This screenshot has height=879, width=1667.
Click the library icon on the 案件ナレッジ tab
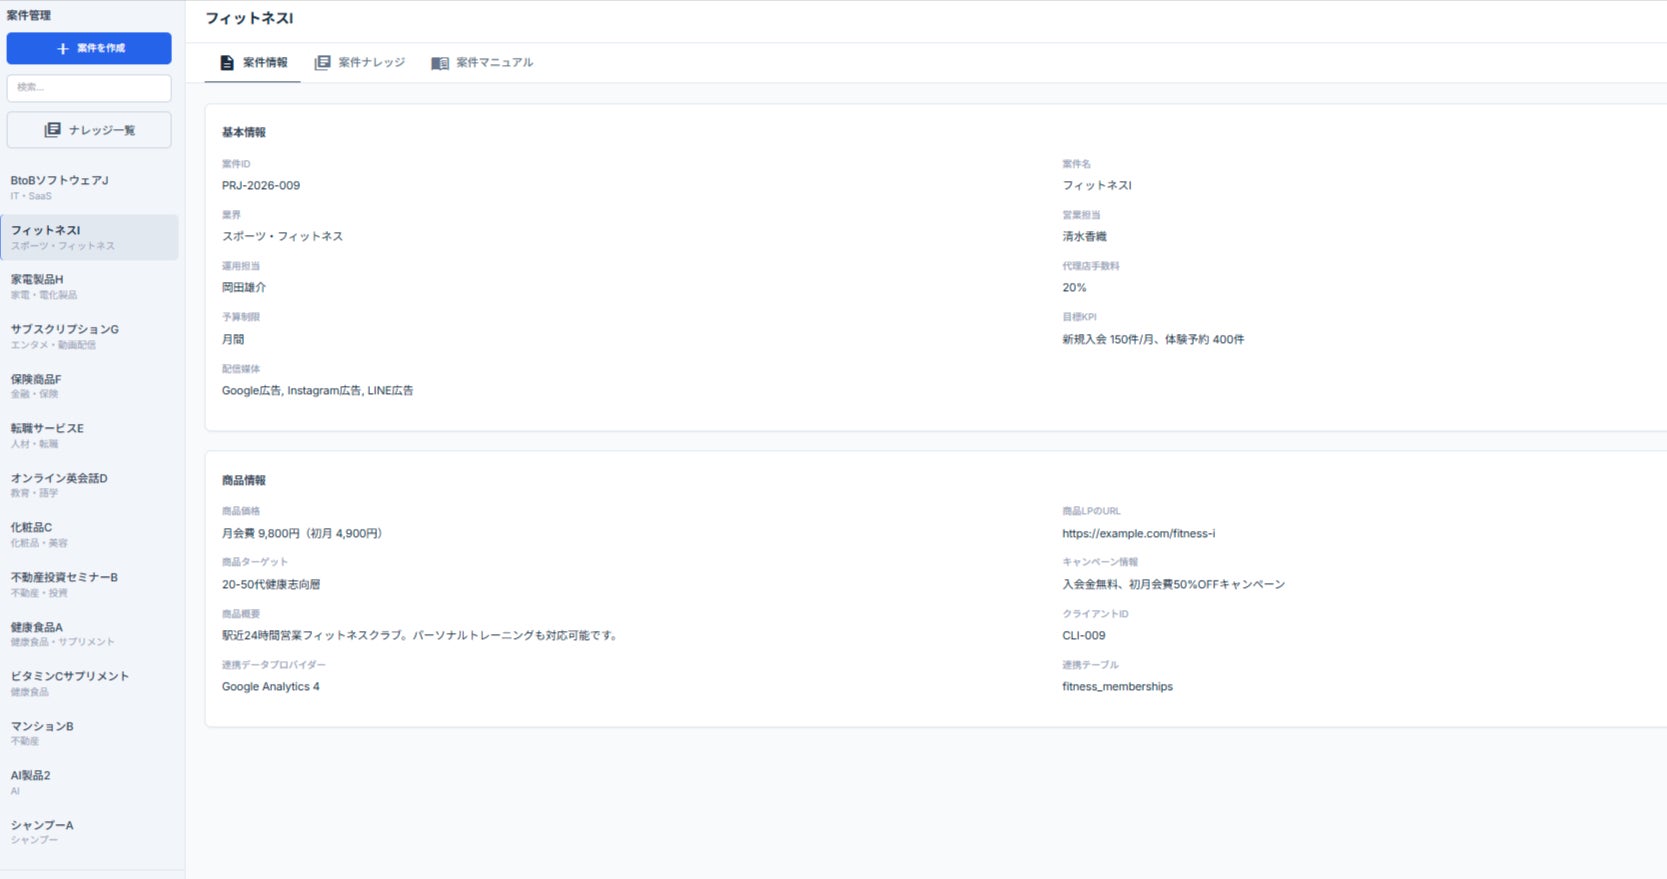click(x=322, y=63)
